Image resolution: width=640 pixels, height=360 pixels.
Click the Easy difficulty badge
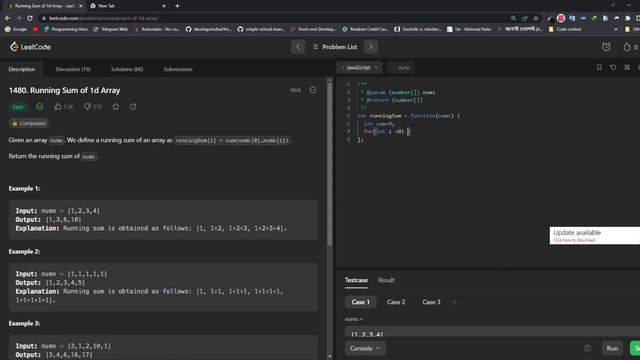tap(18, 107)
